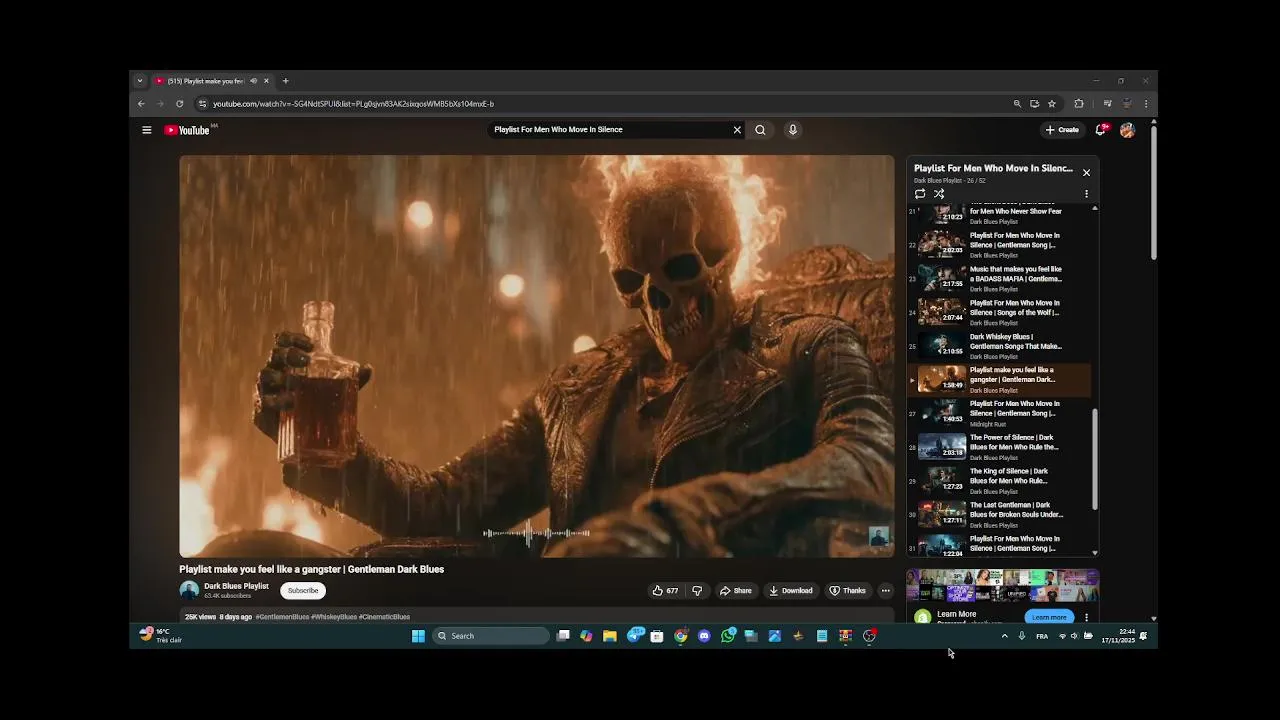Run search with the magnifier button

pos(760,130)
